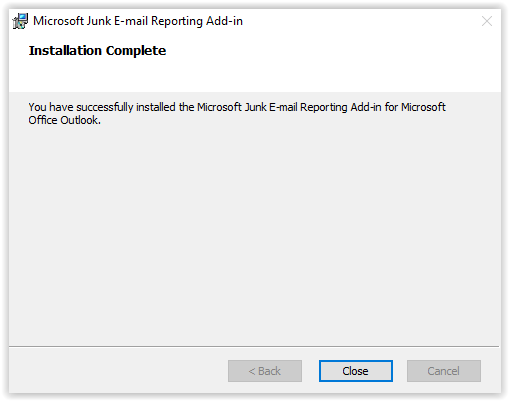This screenshot has height=401, width=509.
Task: Click the empty title bar space before the X
Action: (x=360, y=21)
